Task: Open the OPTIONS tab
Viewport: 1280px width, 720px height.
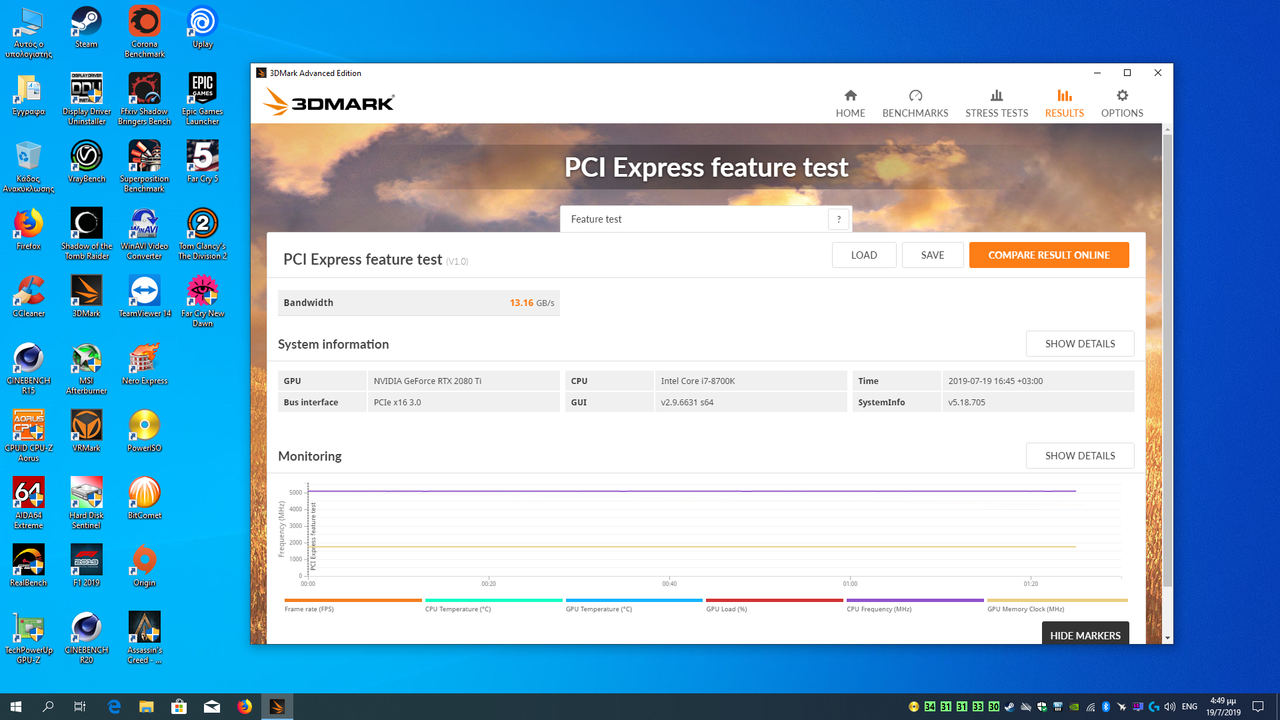Action: (1122, 103)
